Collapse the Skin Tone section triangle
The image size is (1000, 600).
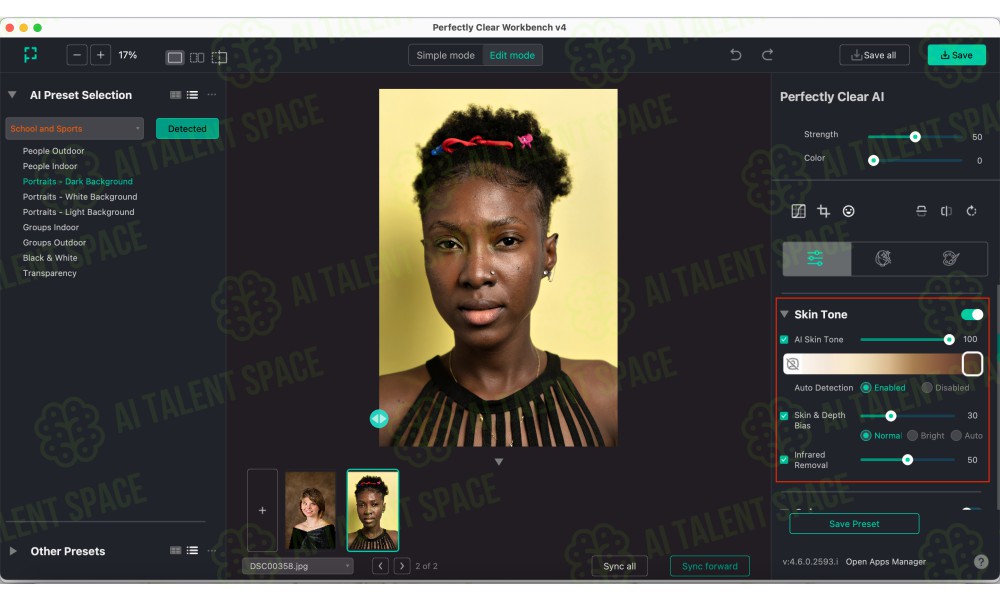(x=784, y=314)
